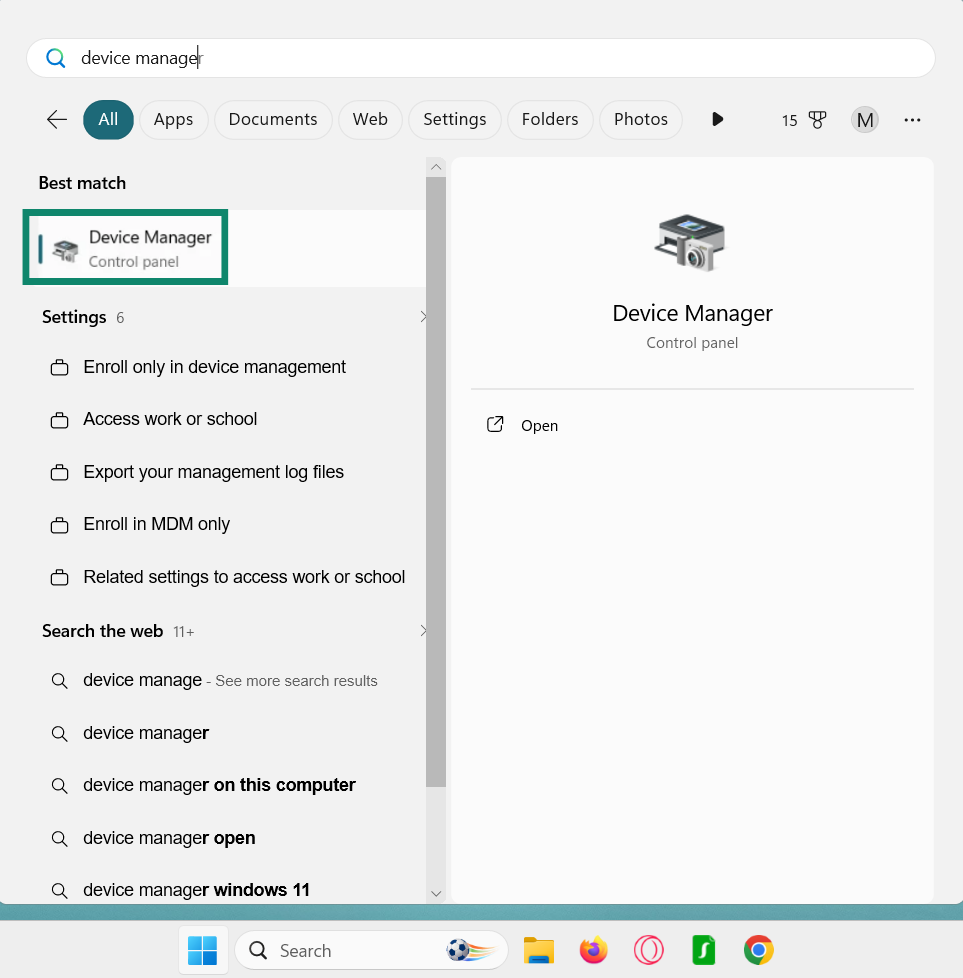Switch to the Web filter

(370, 119)
